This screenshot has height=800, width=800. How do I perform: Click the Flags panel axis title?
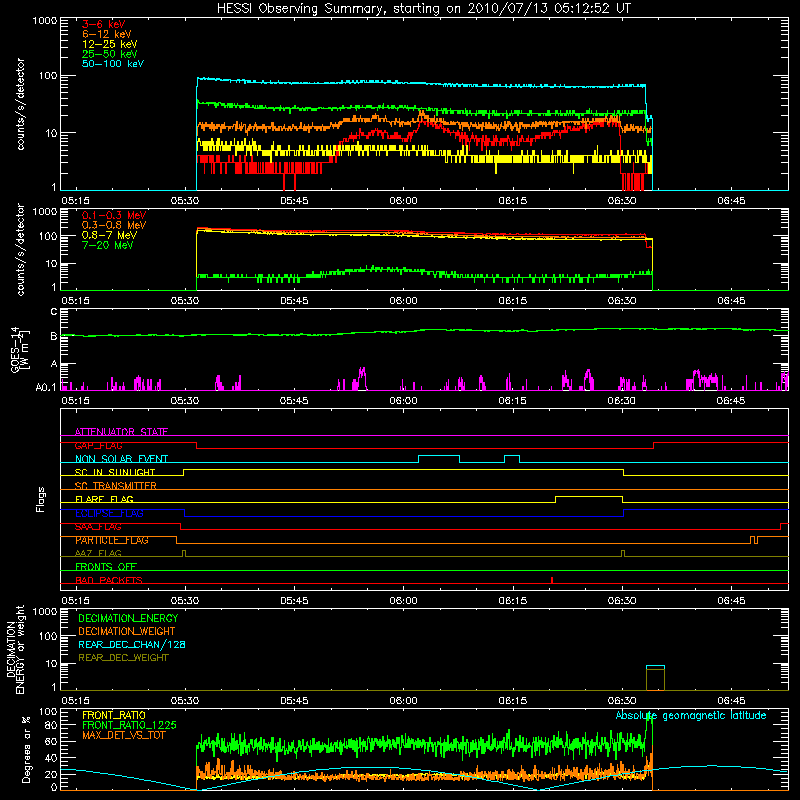[41, 499]
